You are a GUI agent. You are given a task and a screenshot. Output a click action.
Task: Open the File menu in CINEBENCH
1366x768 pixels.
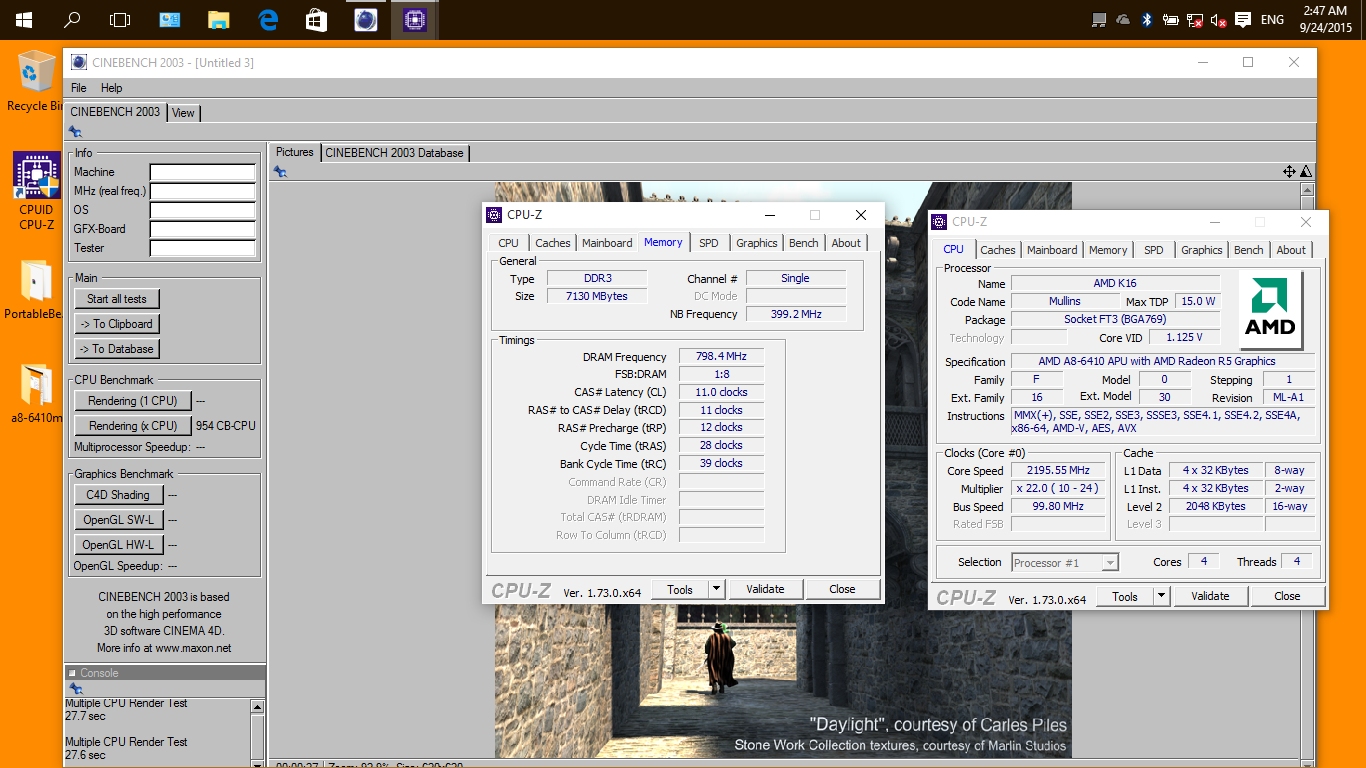78,88
